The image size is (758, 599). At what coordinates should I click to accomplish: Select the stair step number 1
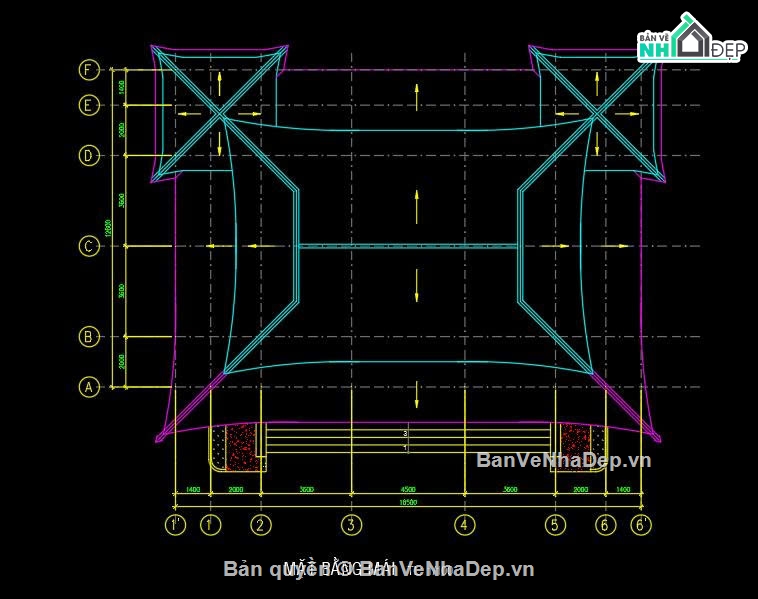(405, 448)
